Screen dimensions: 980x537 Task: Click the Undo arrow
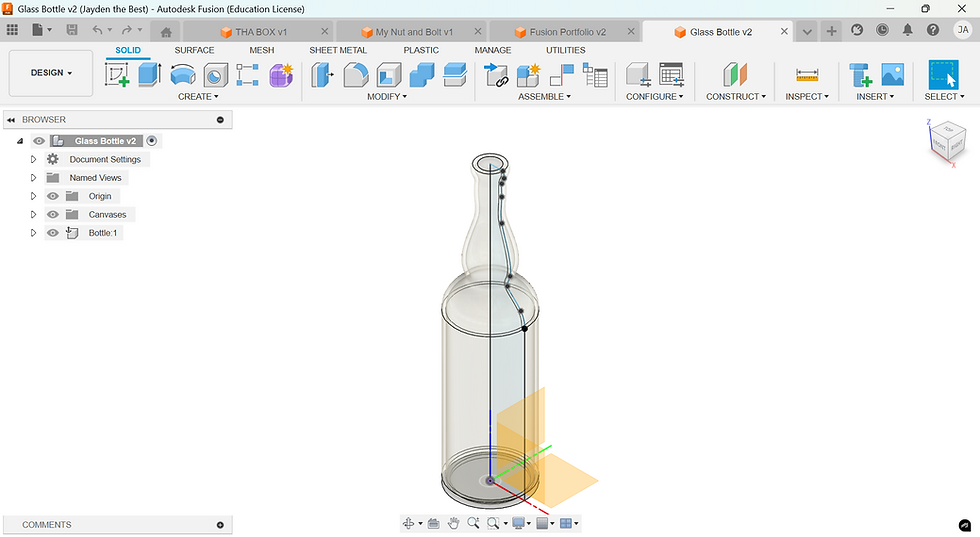click(x=98, y=30)
